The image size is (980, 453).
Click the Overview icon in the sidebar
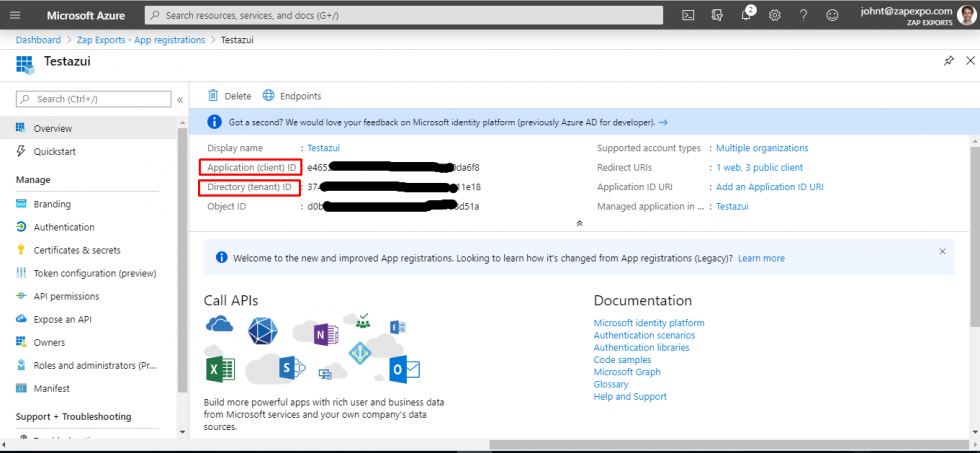(x=21, y=128)
